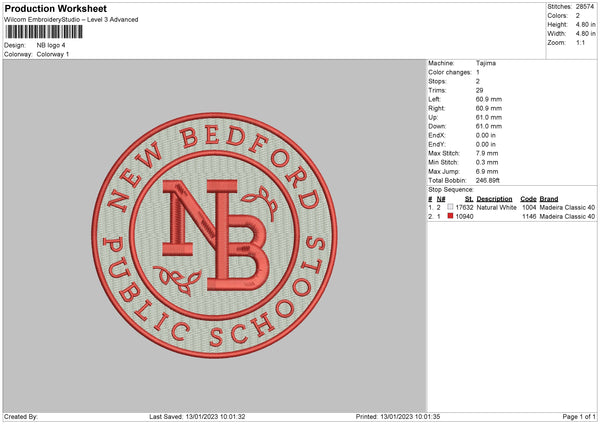This screenshot has height=424, width=600.
Task: Click the Up value '61.0 mm'
Action: [489, 117]
